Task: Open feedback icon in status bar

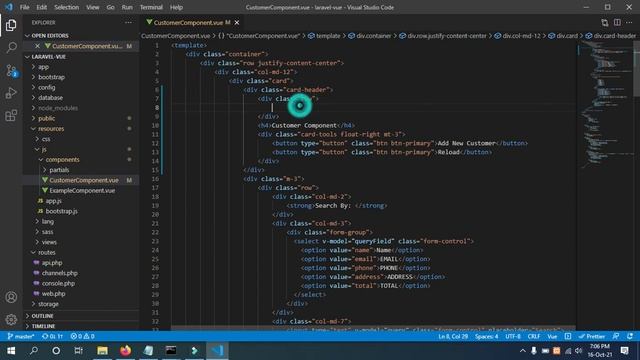Action: point(616,336)
